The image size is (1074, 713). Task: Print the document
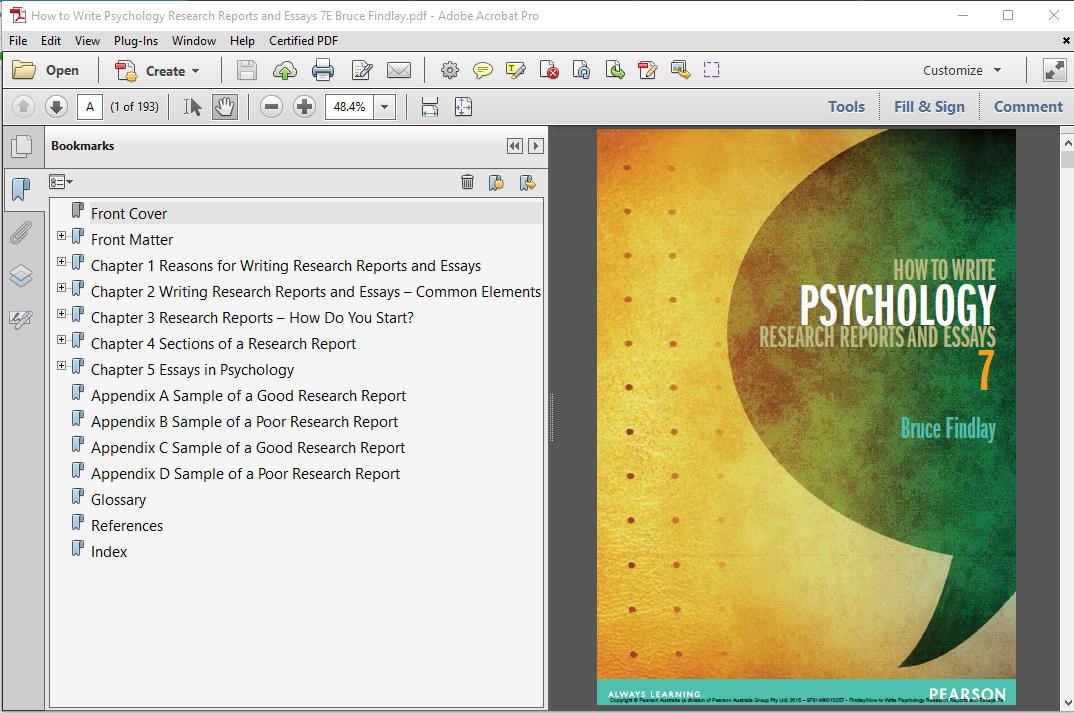(321, 70)
